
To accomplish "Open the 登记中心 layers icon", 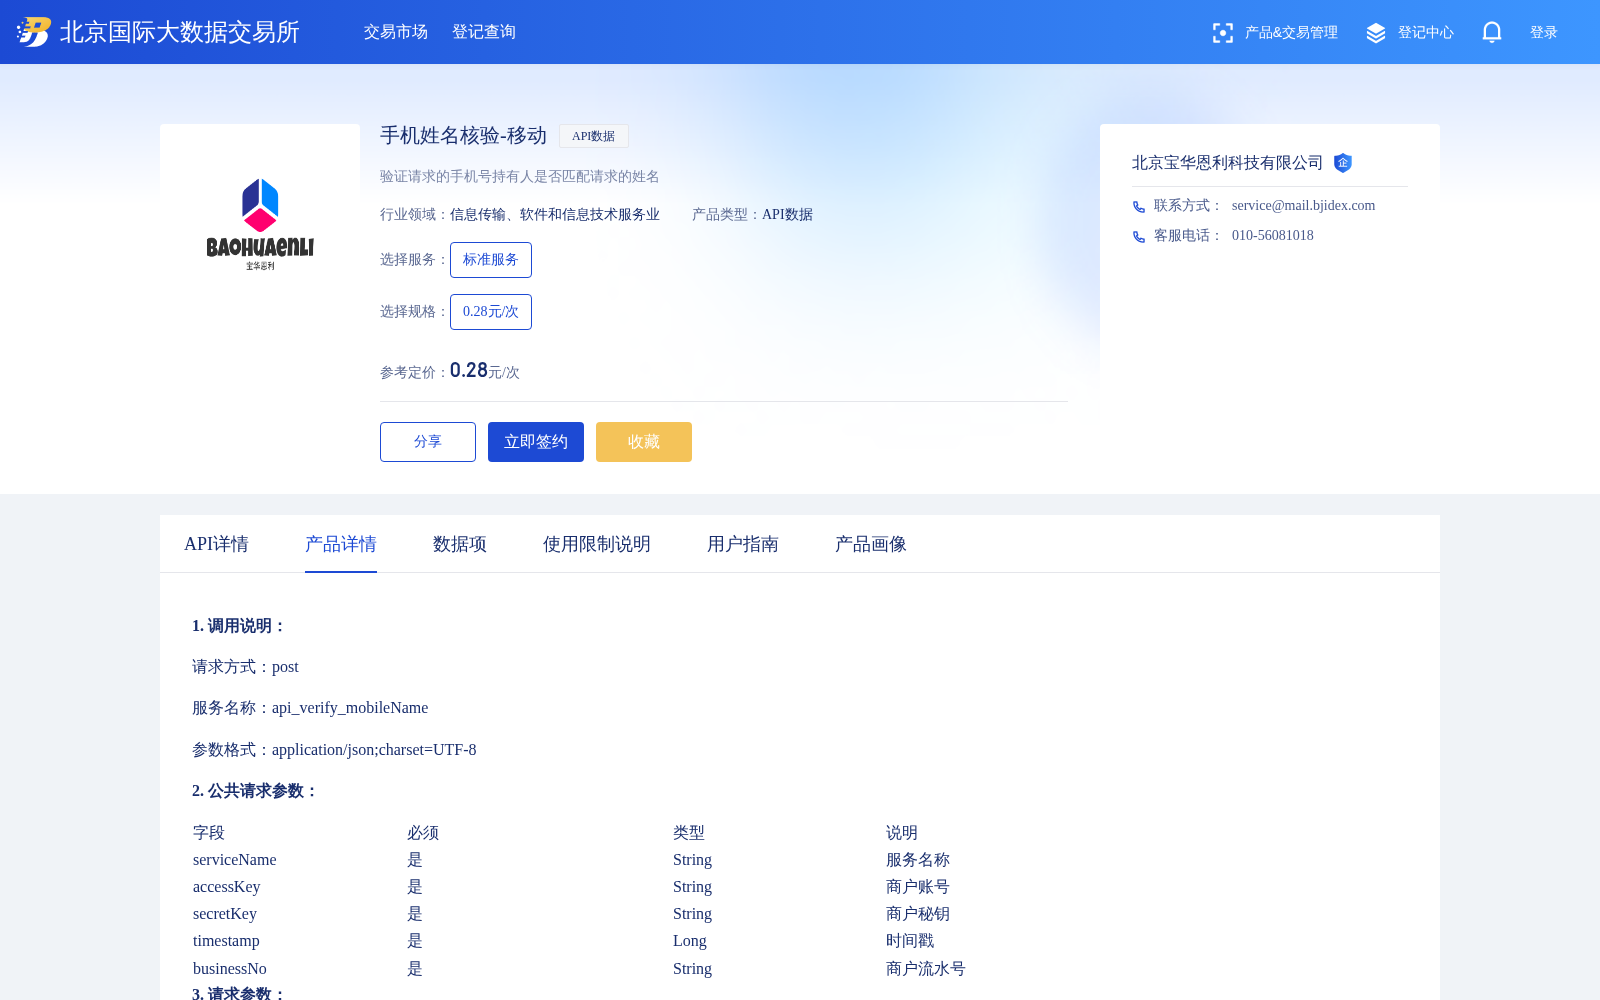I will 1376,33.
